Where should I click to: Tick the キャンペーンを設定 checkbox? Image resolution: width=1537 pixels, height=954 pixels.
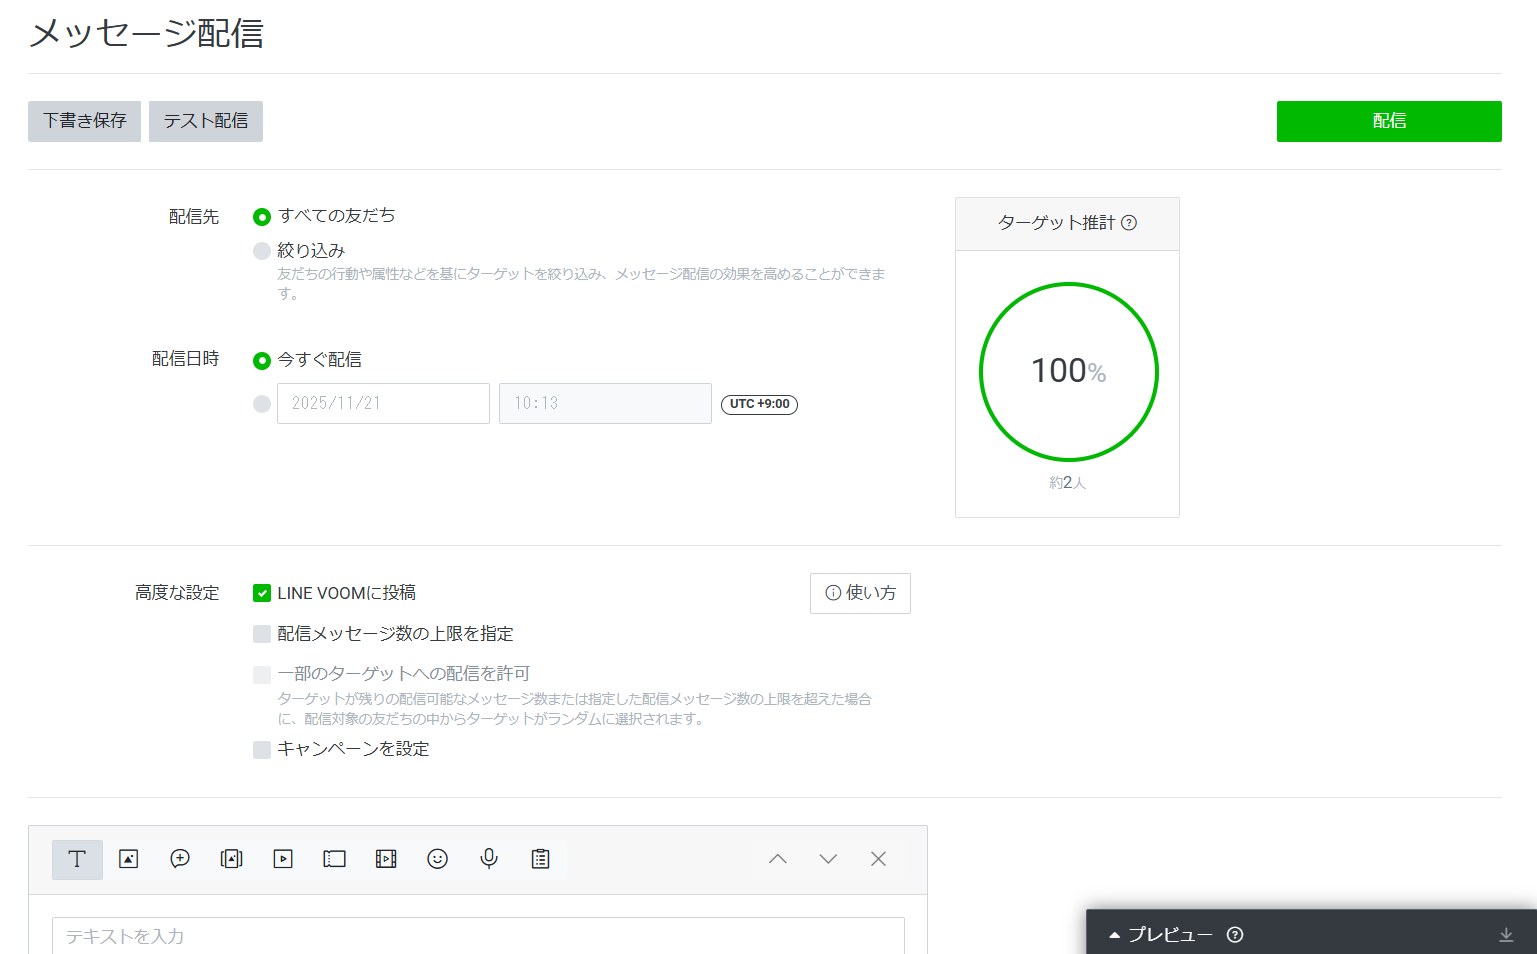pos(262,749)
